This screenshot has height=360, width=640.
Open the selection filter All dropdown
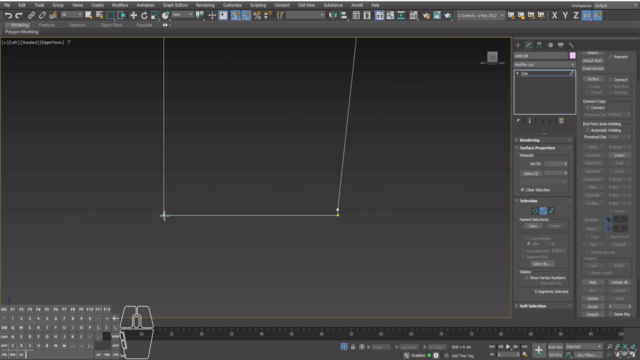(71, 15)
